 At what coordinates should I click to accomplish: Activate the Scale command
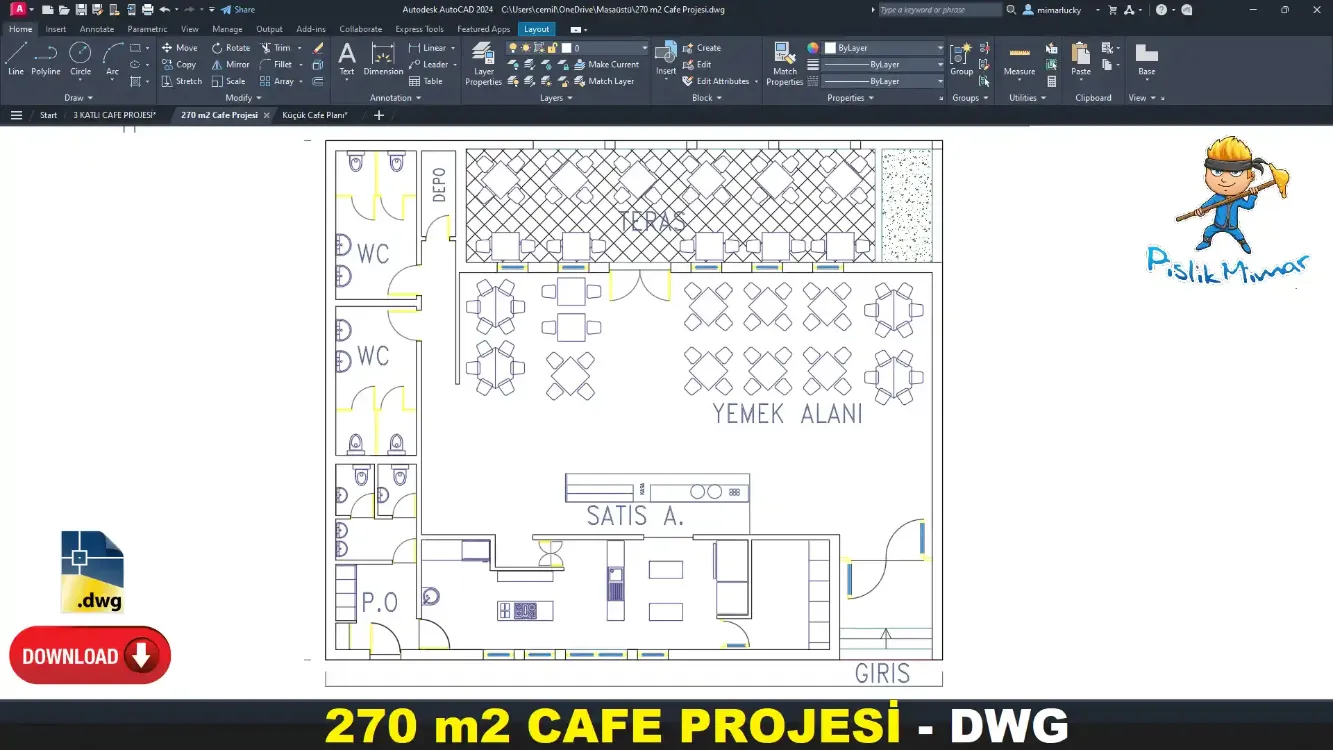(x=228, y=82)
